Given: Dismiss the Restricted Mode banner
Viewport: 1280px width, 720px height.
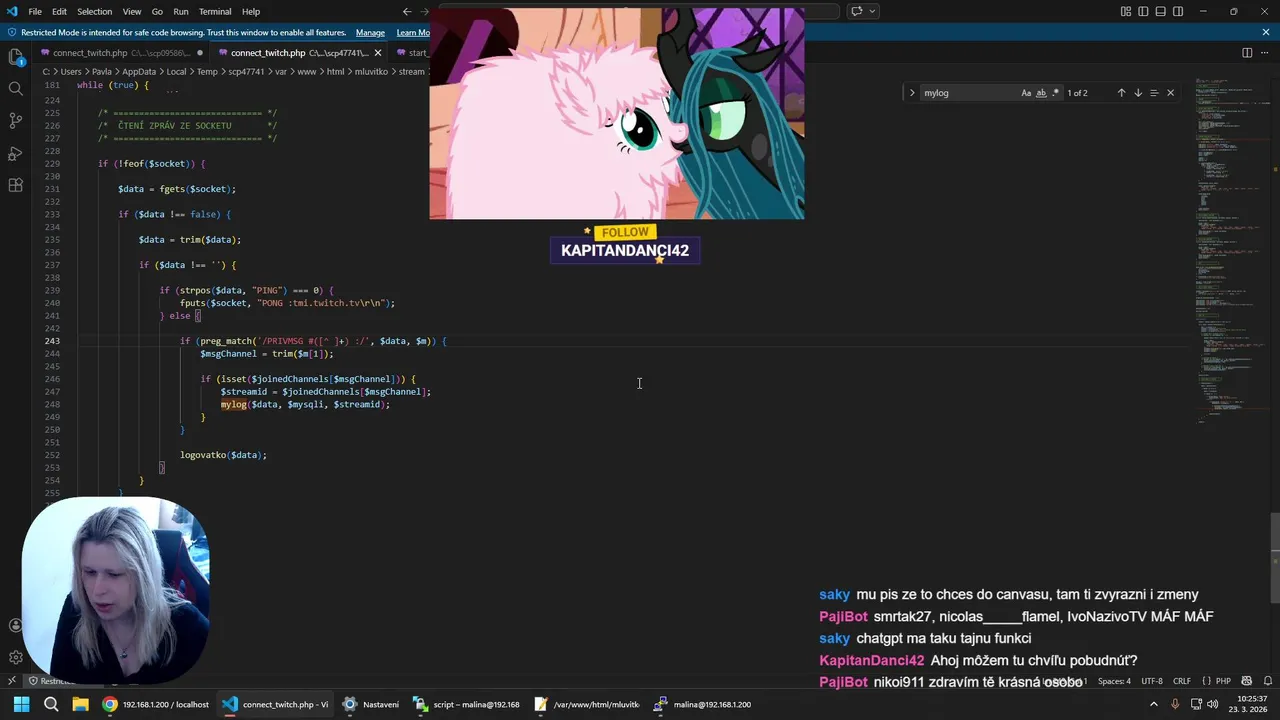Looking at the screenshot, I should [1266, 32].
